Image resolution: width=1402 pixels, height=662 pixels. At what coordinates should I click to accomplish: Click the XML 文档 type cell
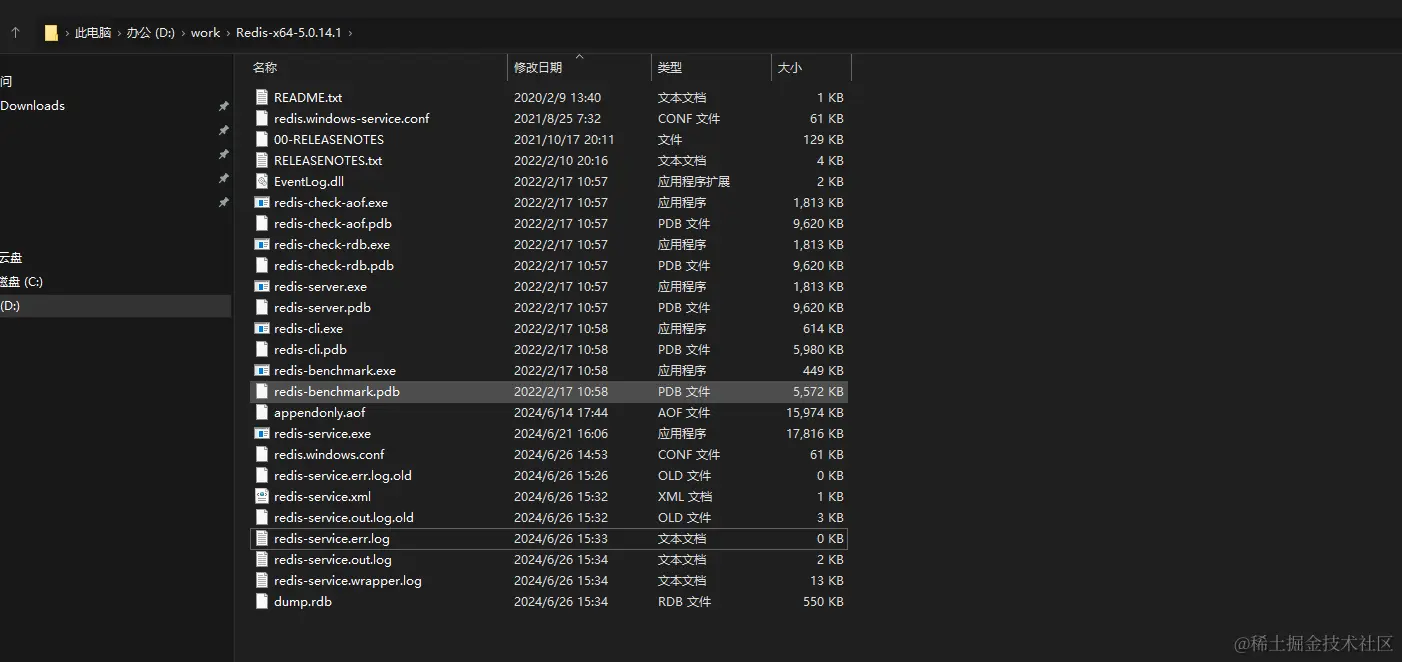[x=685, y=496]
